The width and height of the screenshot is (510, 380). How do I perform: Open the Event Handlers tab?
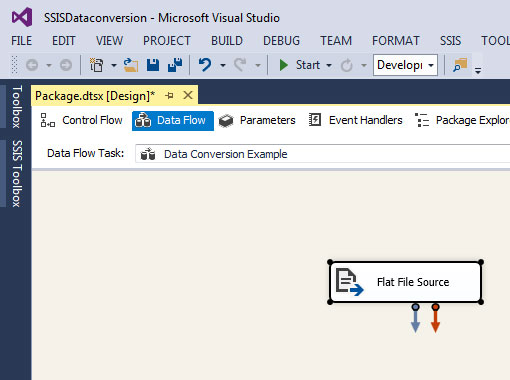tap(356, 120)
